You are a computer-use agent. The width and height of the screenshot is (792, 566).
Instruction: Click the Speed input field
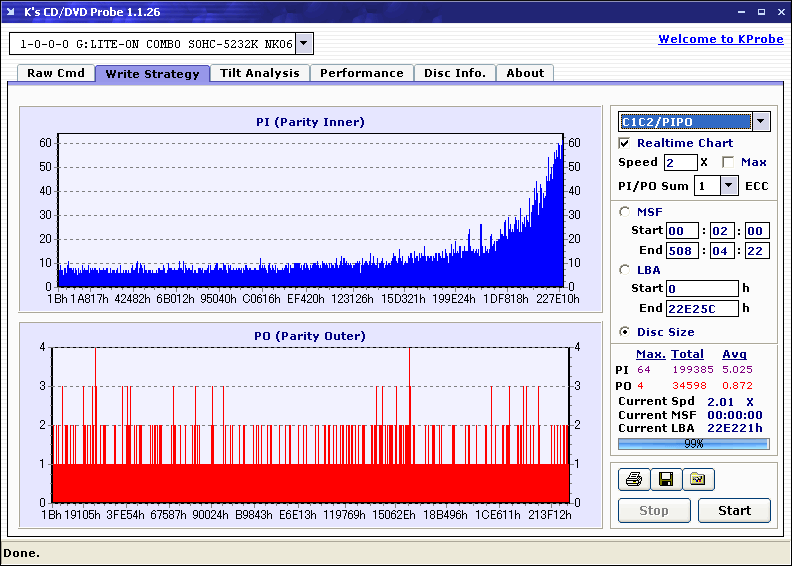coord(680,162)
